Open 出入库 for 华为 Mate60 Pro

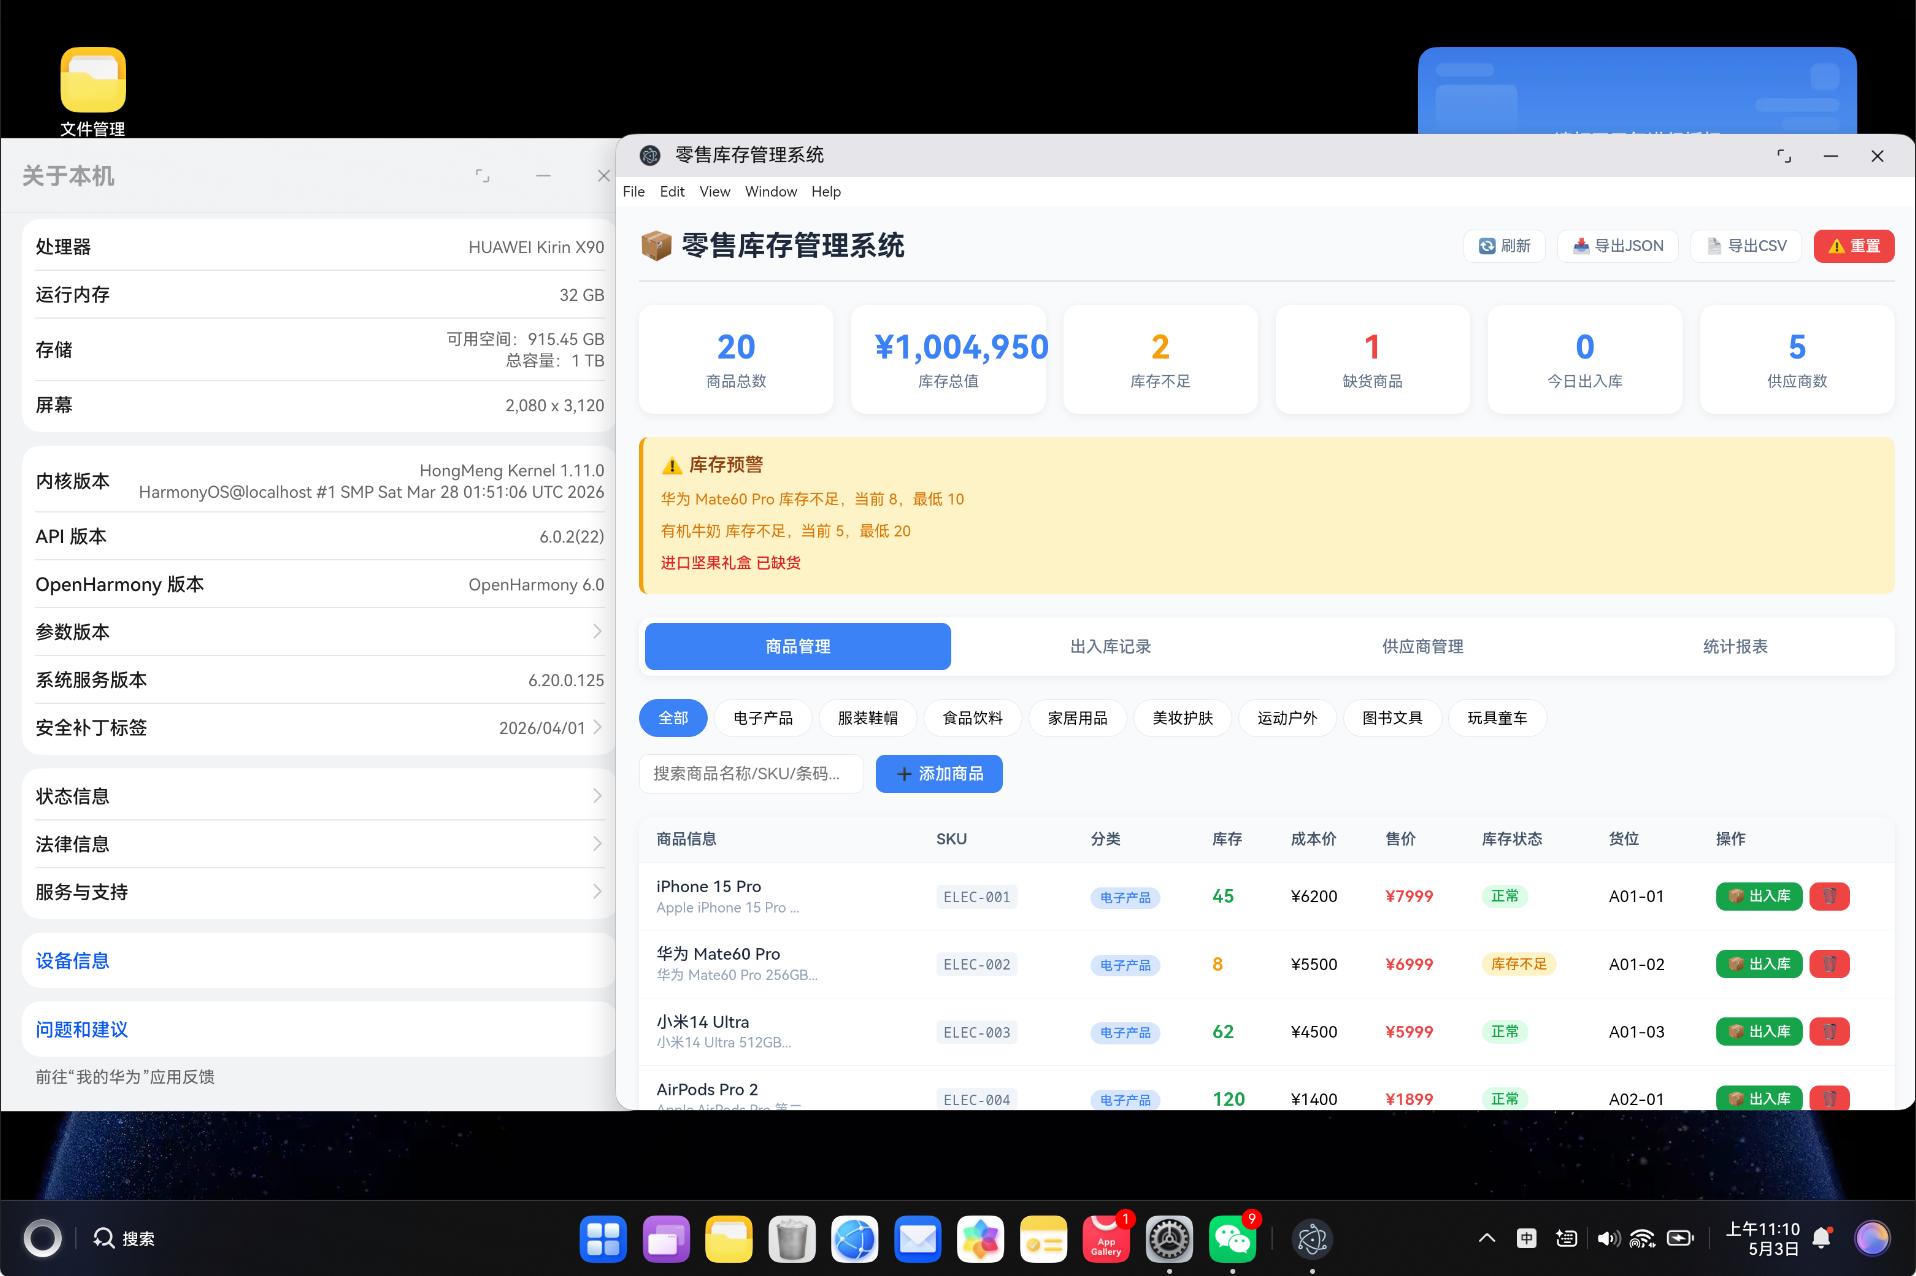(1759, 964)
